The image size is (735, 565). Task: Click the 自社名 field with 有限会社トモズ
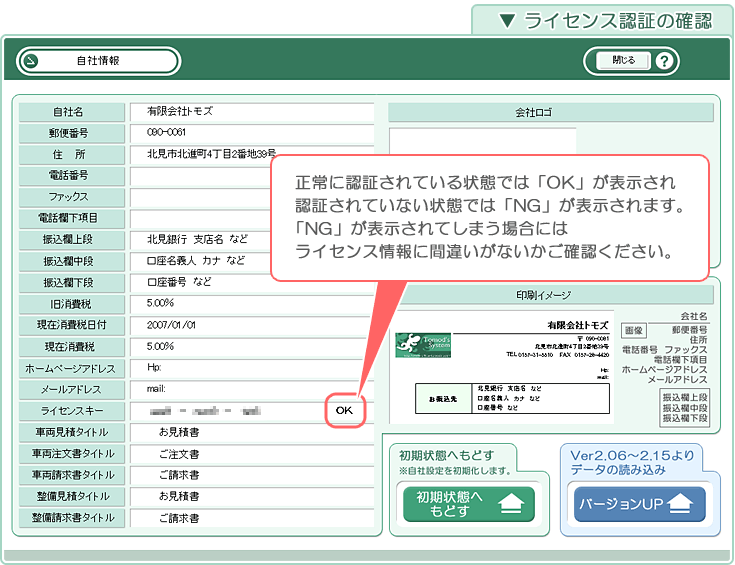[x=252, y=112]
